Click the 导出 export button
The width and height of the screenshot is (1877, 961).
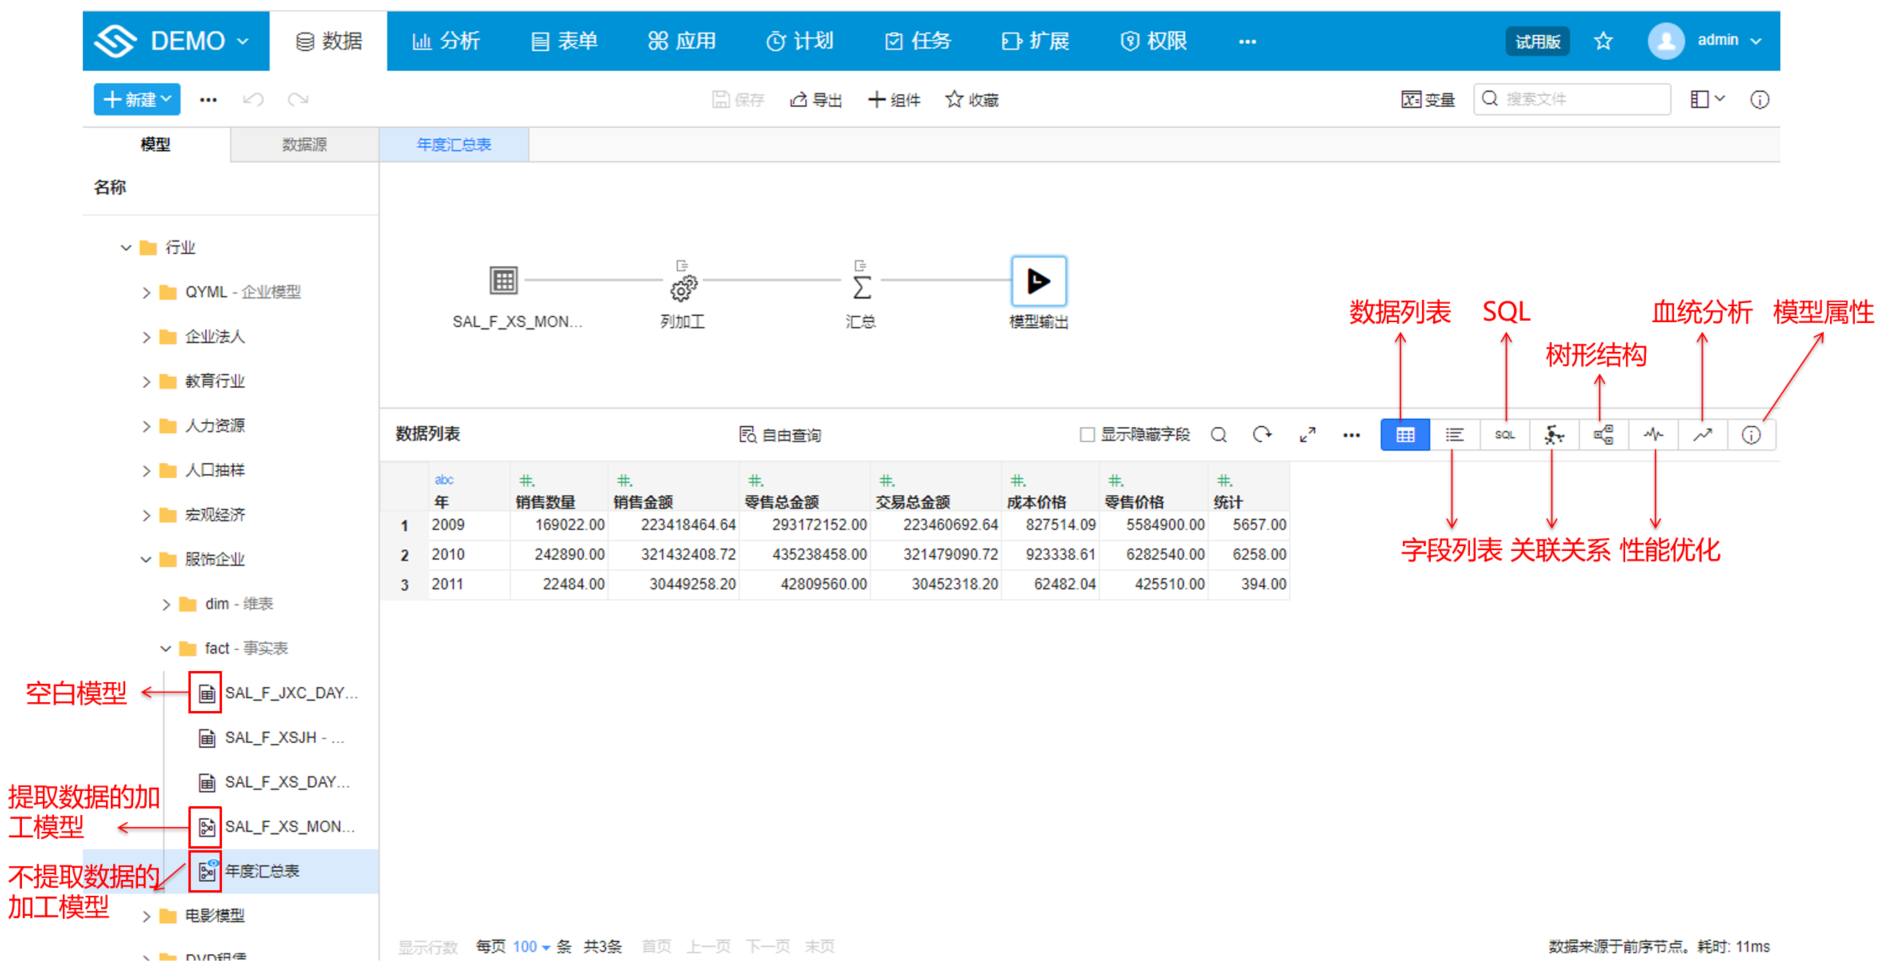816,99
